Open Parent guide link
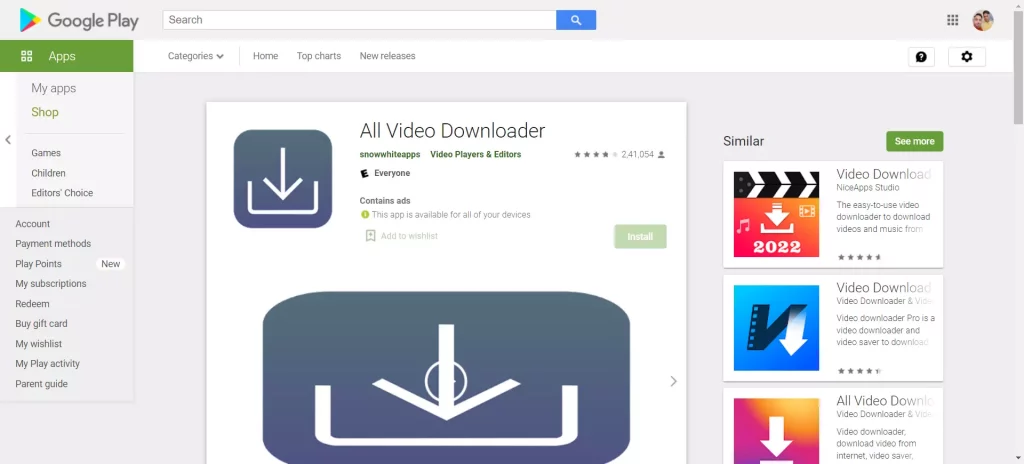This screenshot has height=464, width=1024. pyautogui.click(x=41, y=384)
